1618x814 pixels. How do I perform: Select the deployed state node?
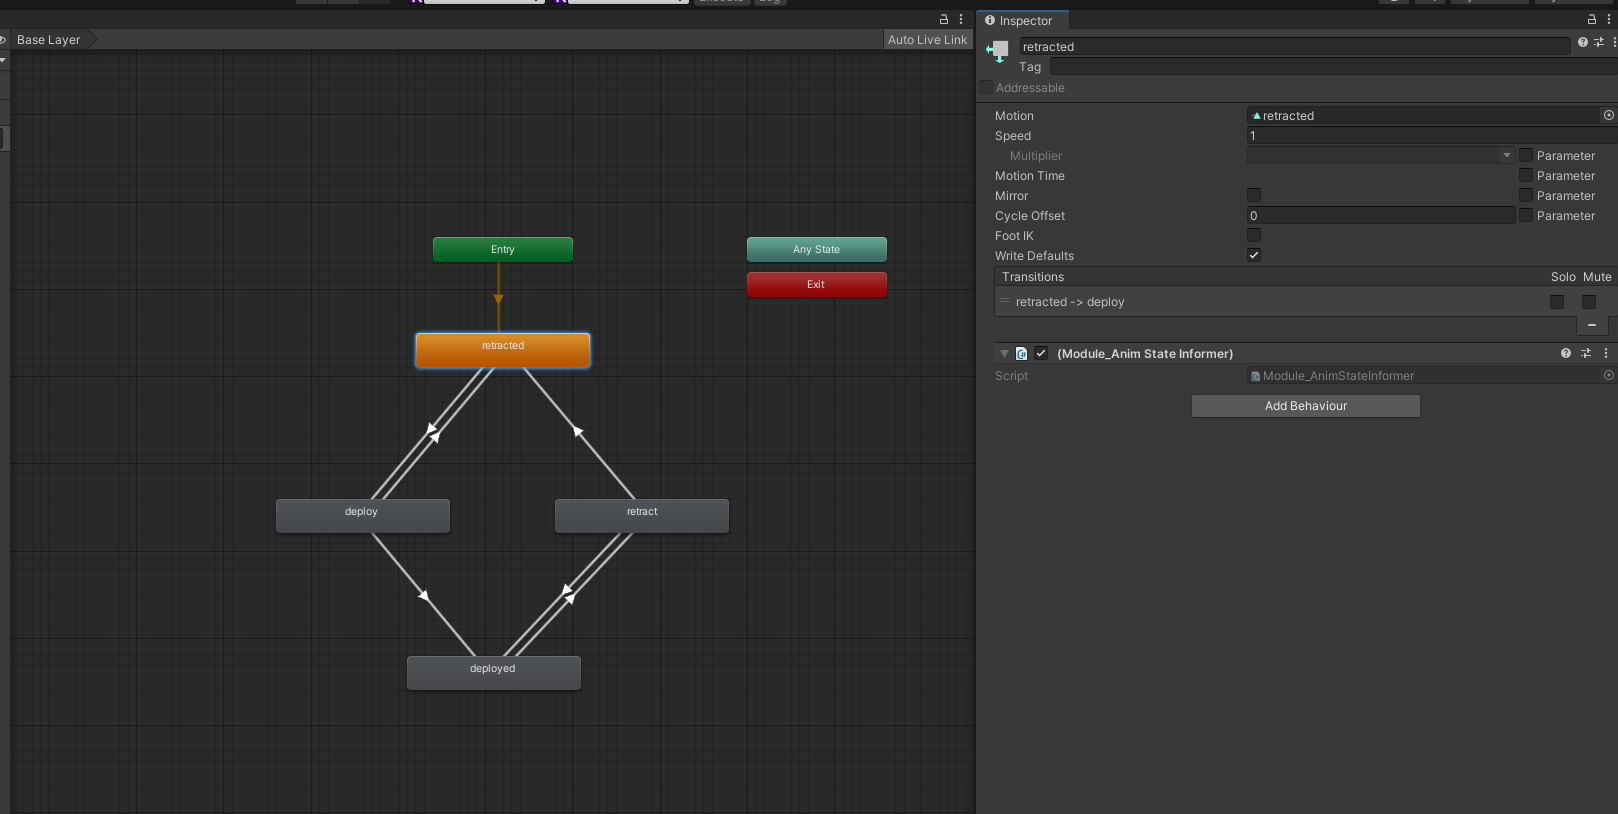(493, 672)
